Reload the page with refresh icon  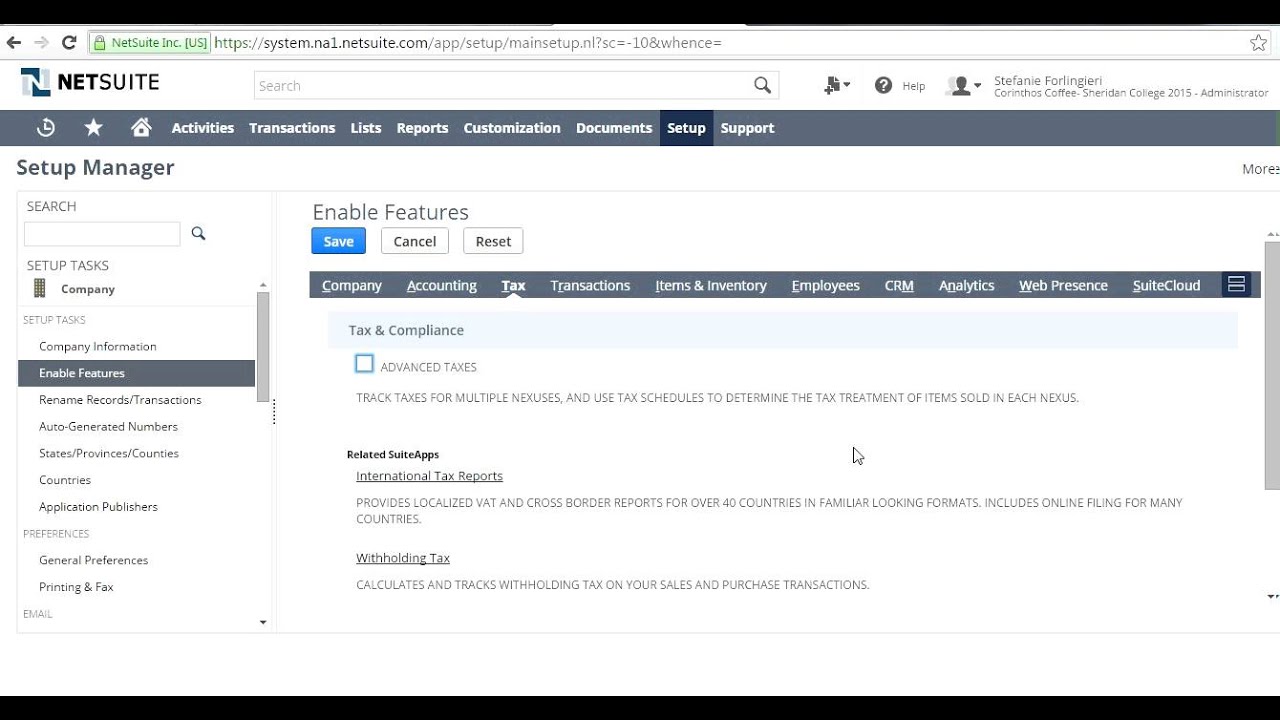click(69, 42)
